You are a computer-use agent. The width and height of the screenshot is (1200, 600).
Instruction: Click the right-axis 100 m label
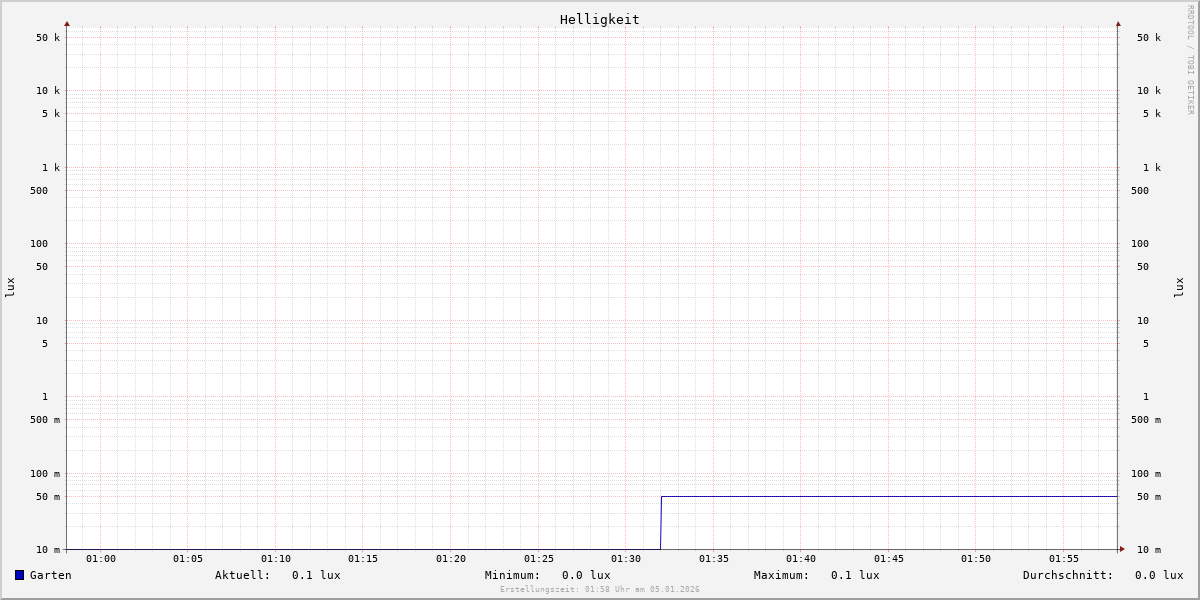click(x=1146, y=474)
